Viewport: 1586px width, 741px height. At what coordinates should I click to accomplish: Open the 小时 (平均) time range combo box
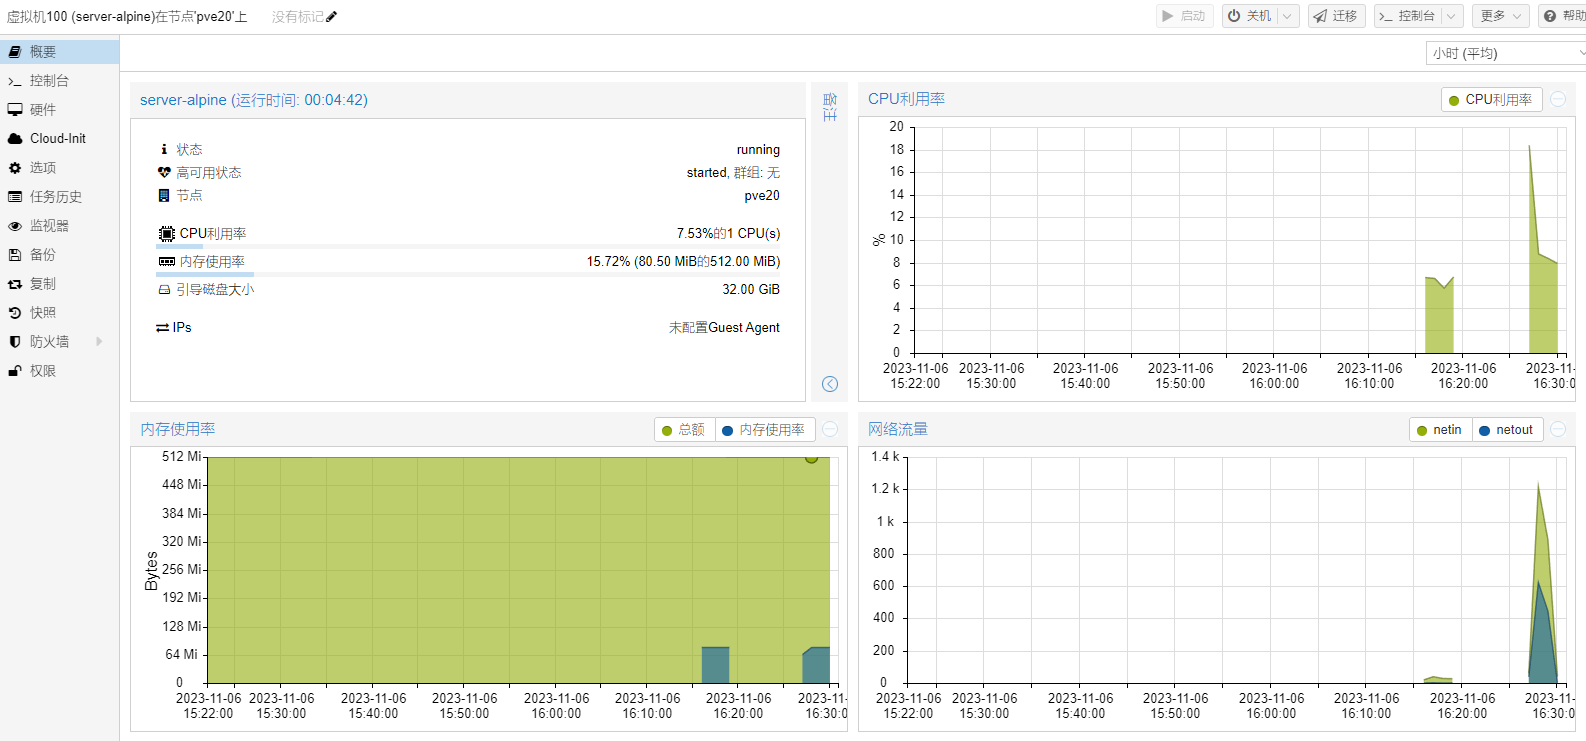[1506, 53]
